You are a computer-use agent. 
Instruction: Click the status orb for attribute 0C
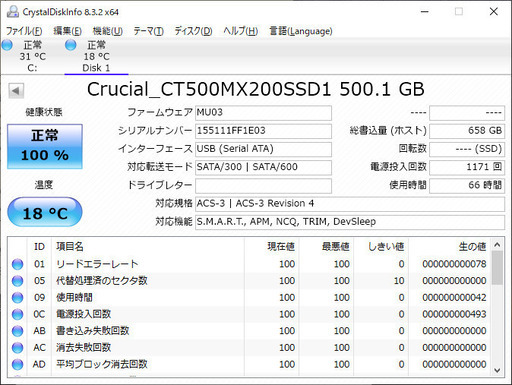click(x=17, y=314)
